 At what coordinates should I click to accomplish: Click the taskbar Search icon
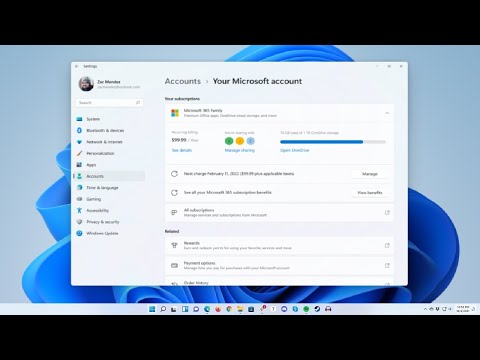point(163,309)
